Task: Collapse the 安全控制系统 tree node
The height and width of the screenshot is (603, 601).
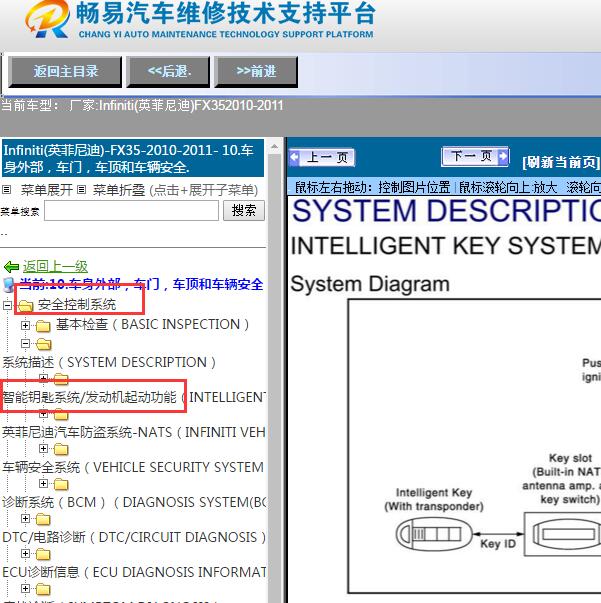Action: [7, 305]
